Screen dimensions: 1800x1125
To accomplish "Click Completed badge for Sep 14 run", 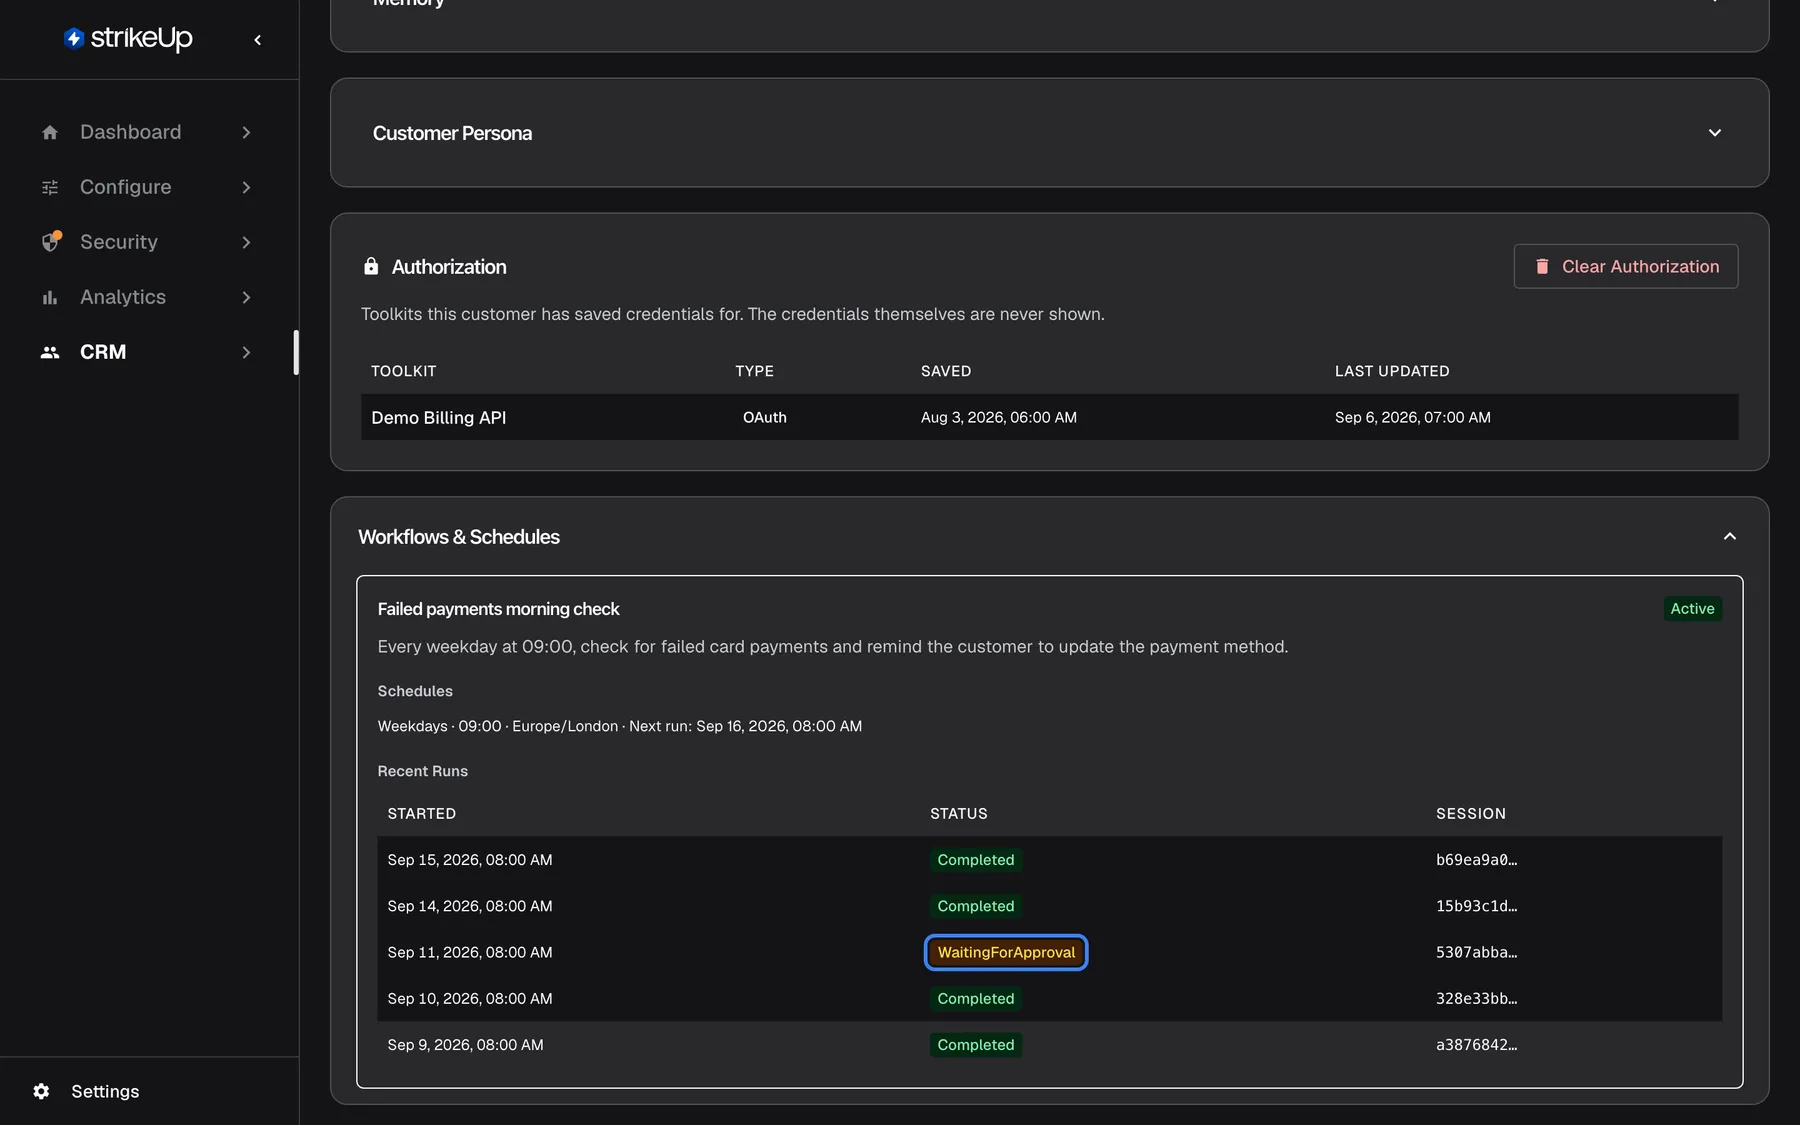I will [x=975, y=906].
